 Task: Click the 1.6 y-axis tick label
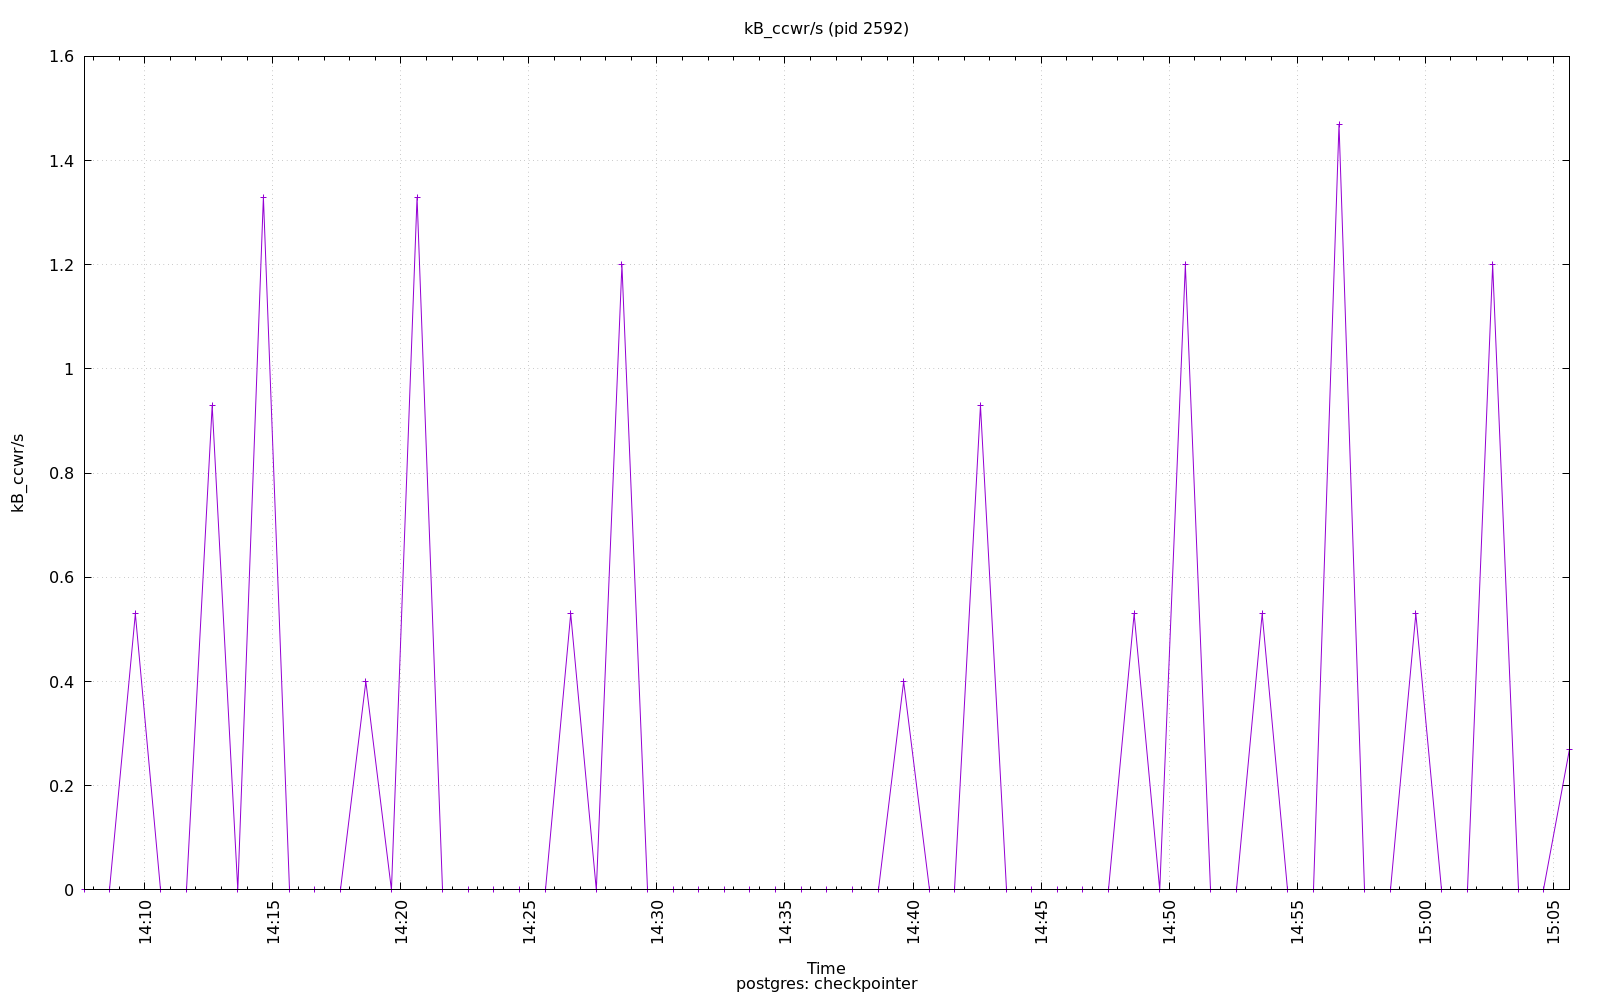click(61, 57)
